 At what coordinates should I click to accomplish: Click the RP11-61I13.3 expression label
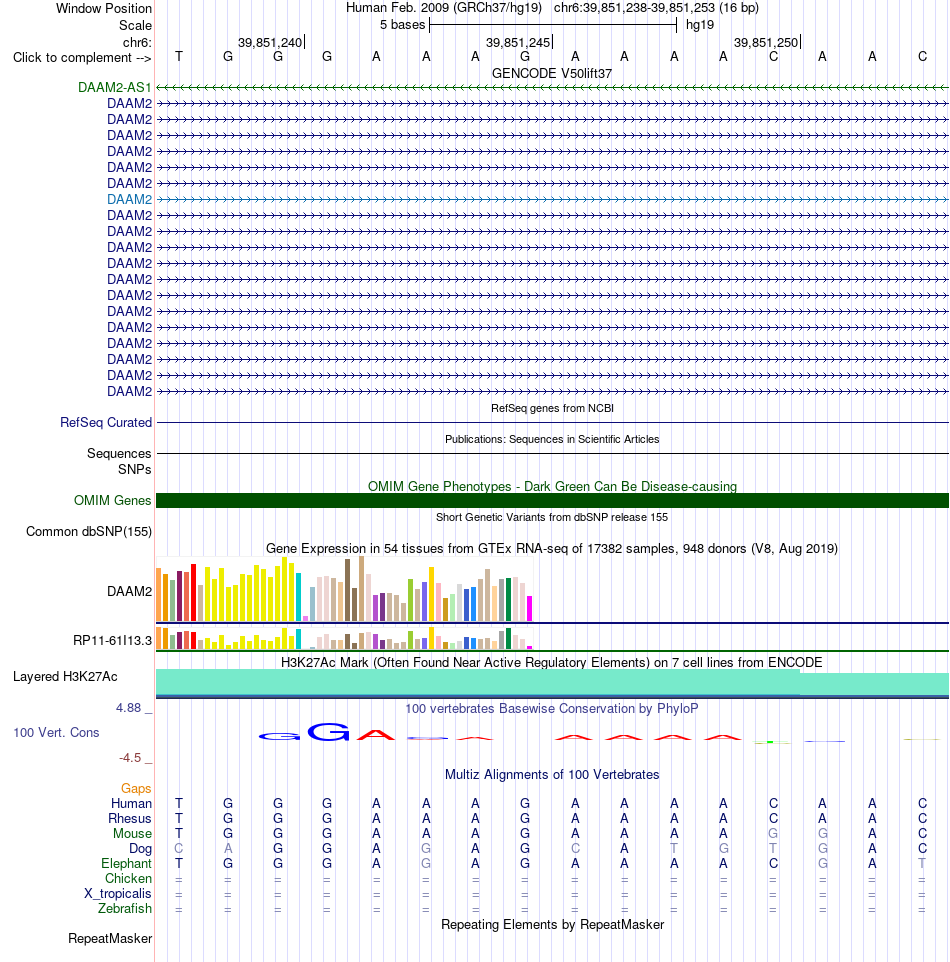[x=112, y=641]
